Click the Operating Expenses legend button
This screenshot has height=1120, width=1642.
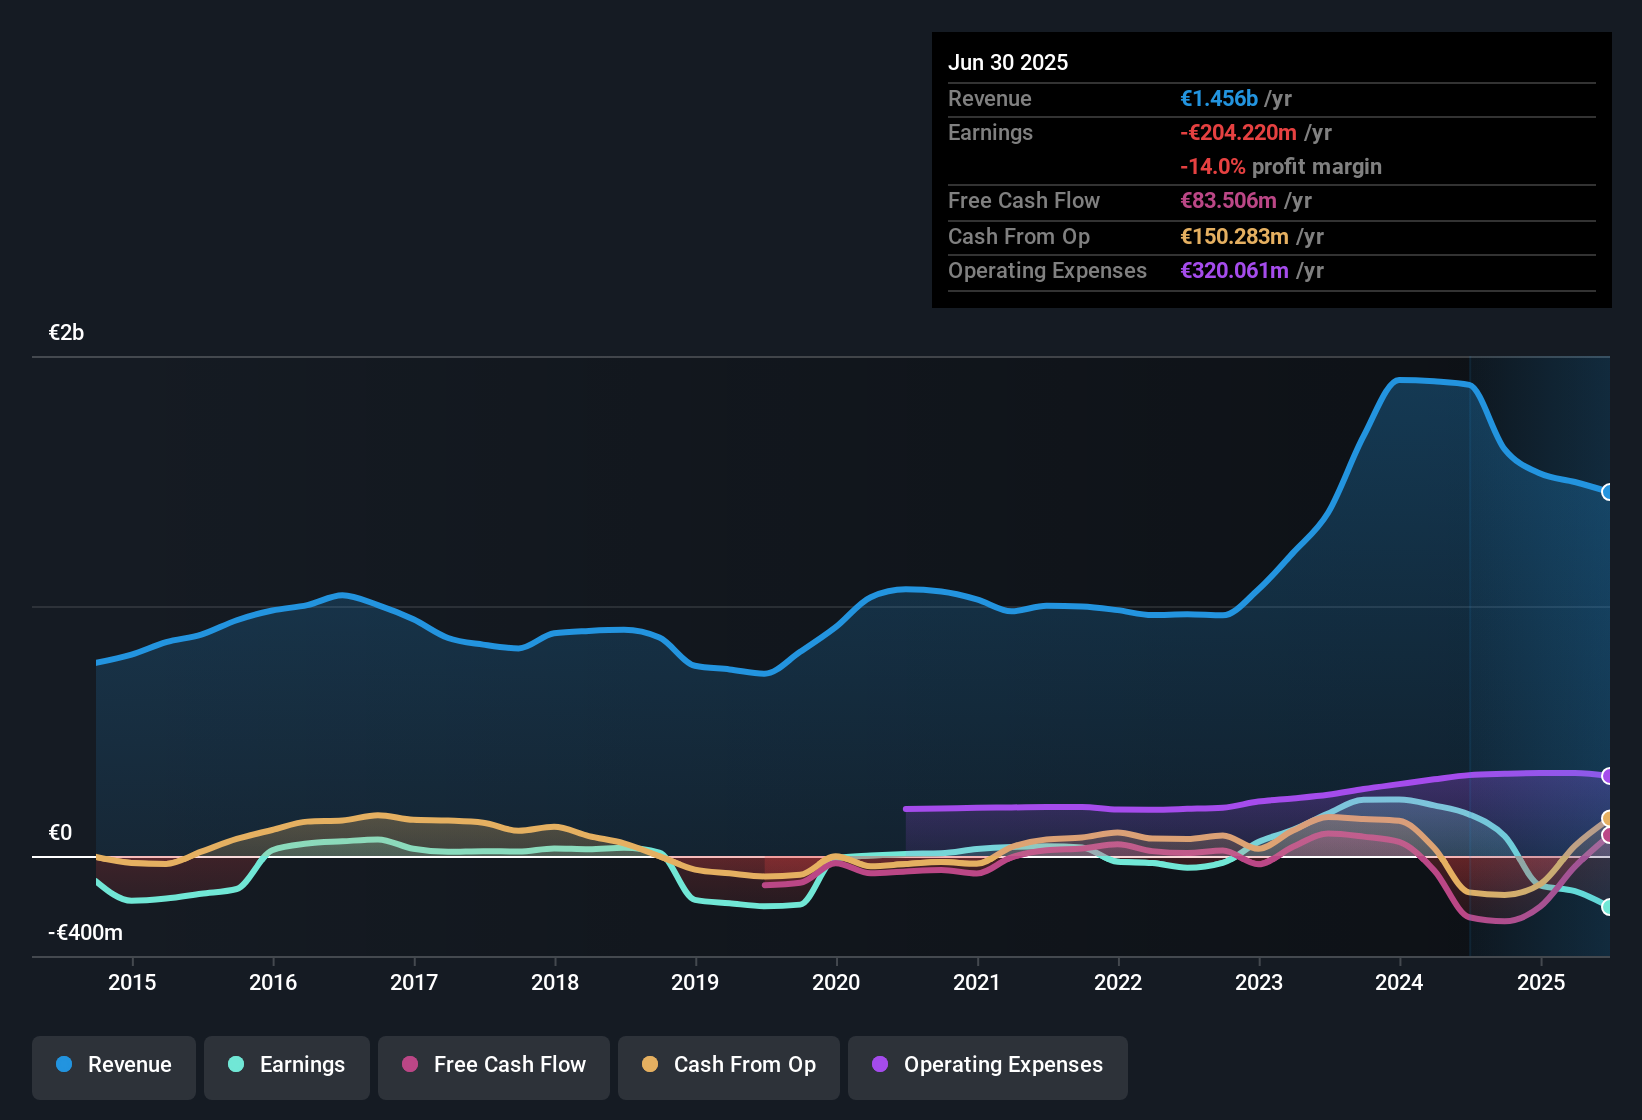tap(987, 1065)
